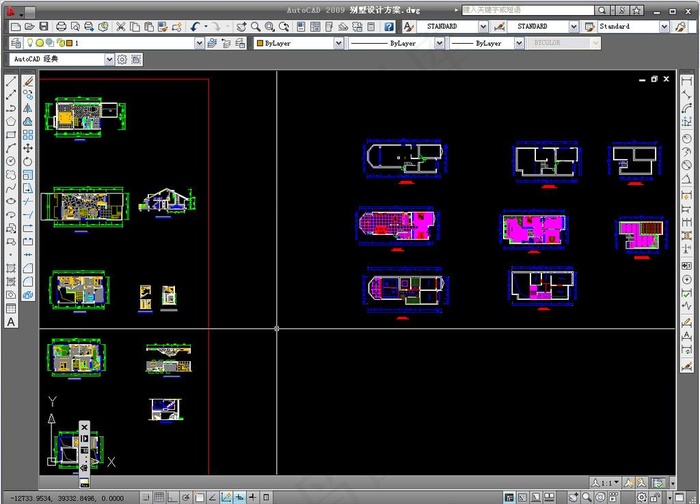The height and width of the screenshot is (504, 700).
Task: Open the annotation scale 1:1 button
Action: pyautogui.click(x=606, y=481)
